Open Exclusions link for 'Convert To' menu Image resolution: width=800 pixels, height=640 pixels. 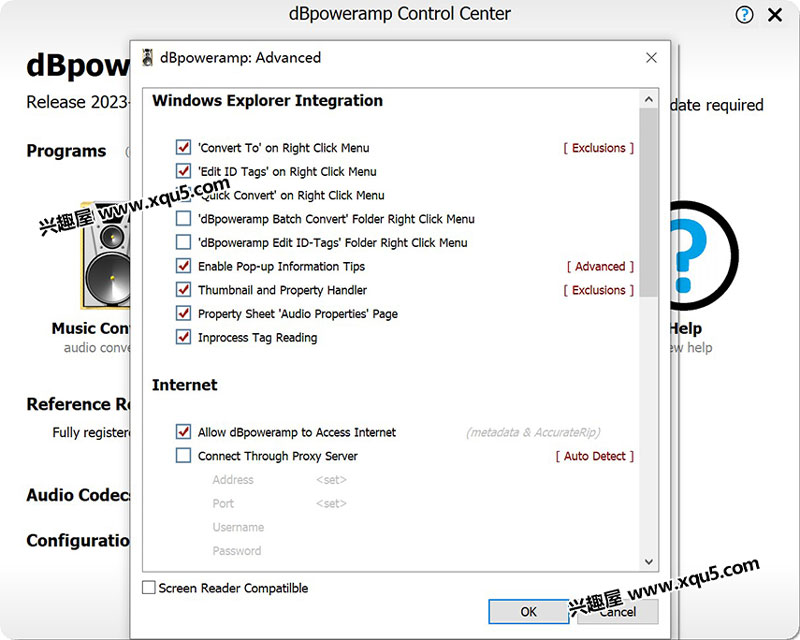598,147
